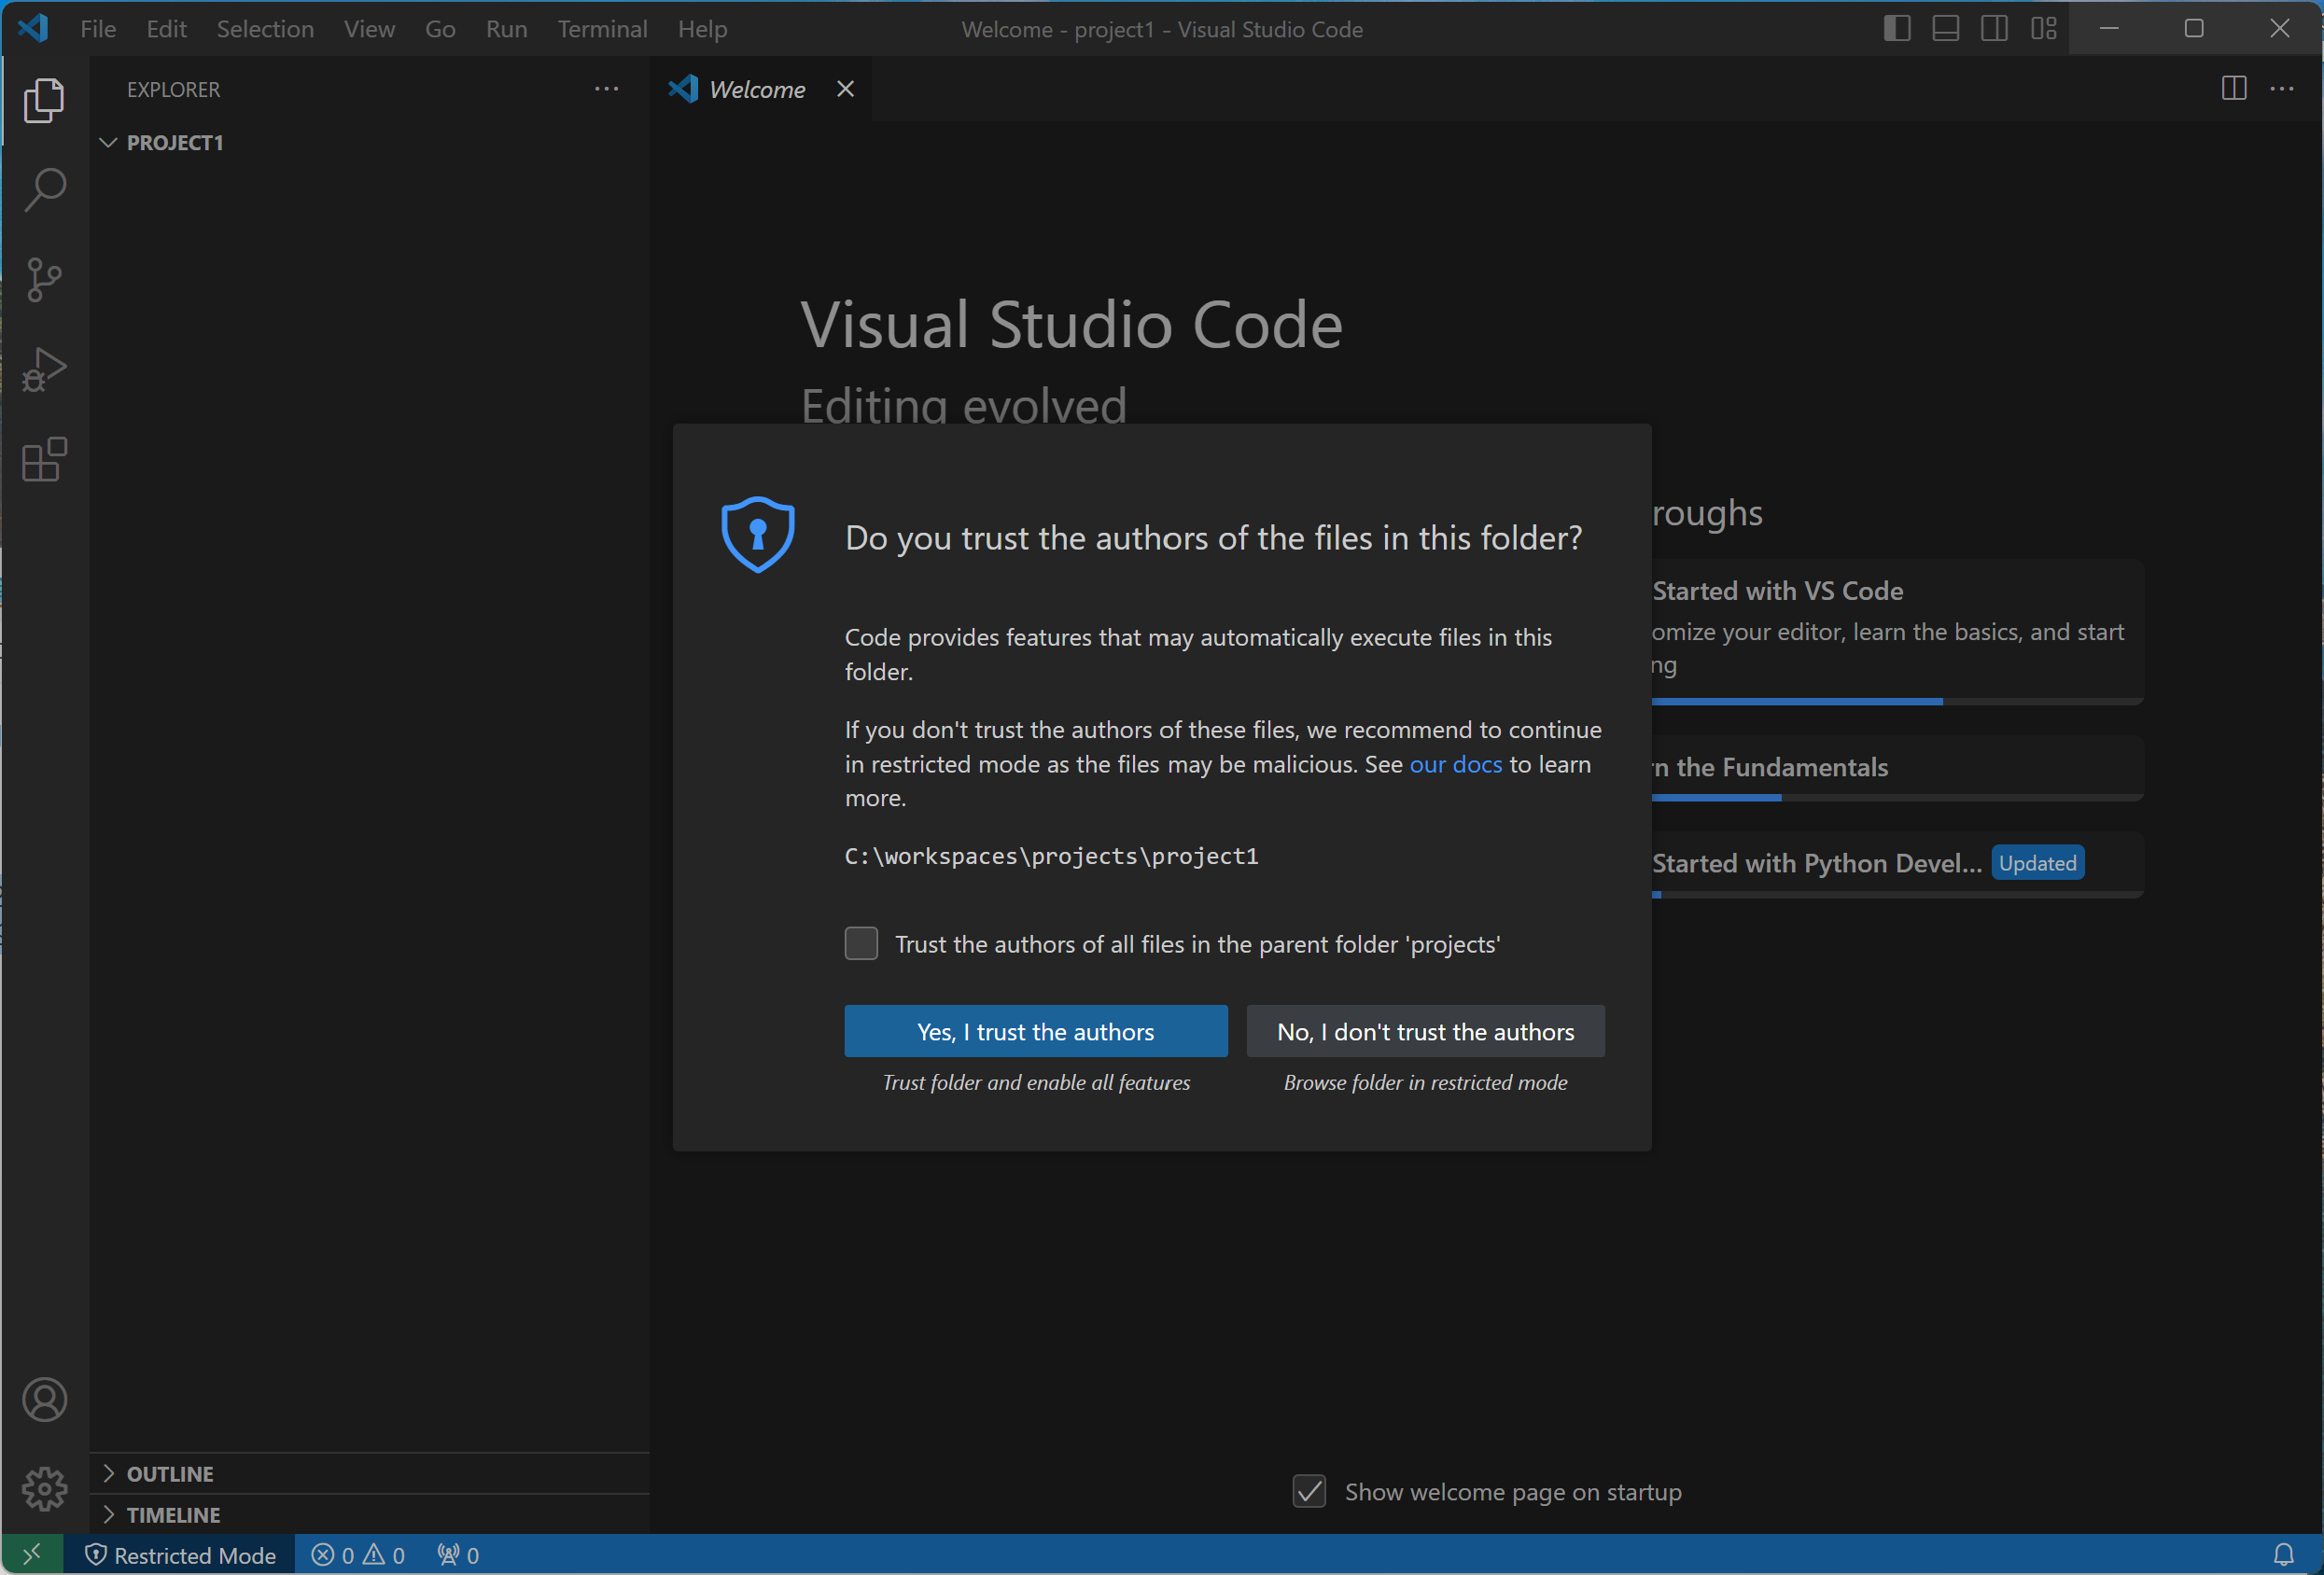2324x1575 pixels.
Task: Open the Source Control view
Action: point(44,279)
